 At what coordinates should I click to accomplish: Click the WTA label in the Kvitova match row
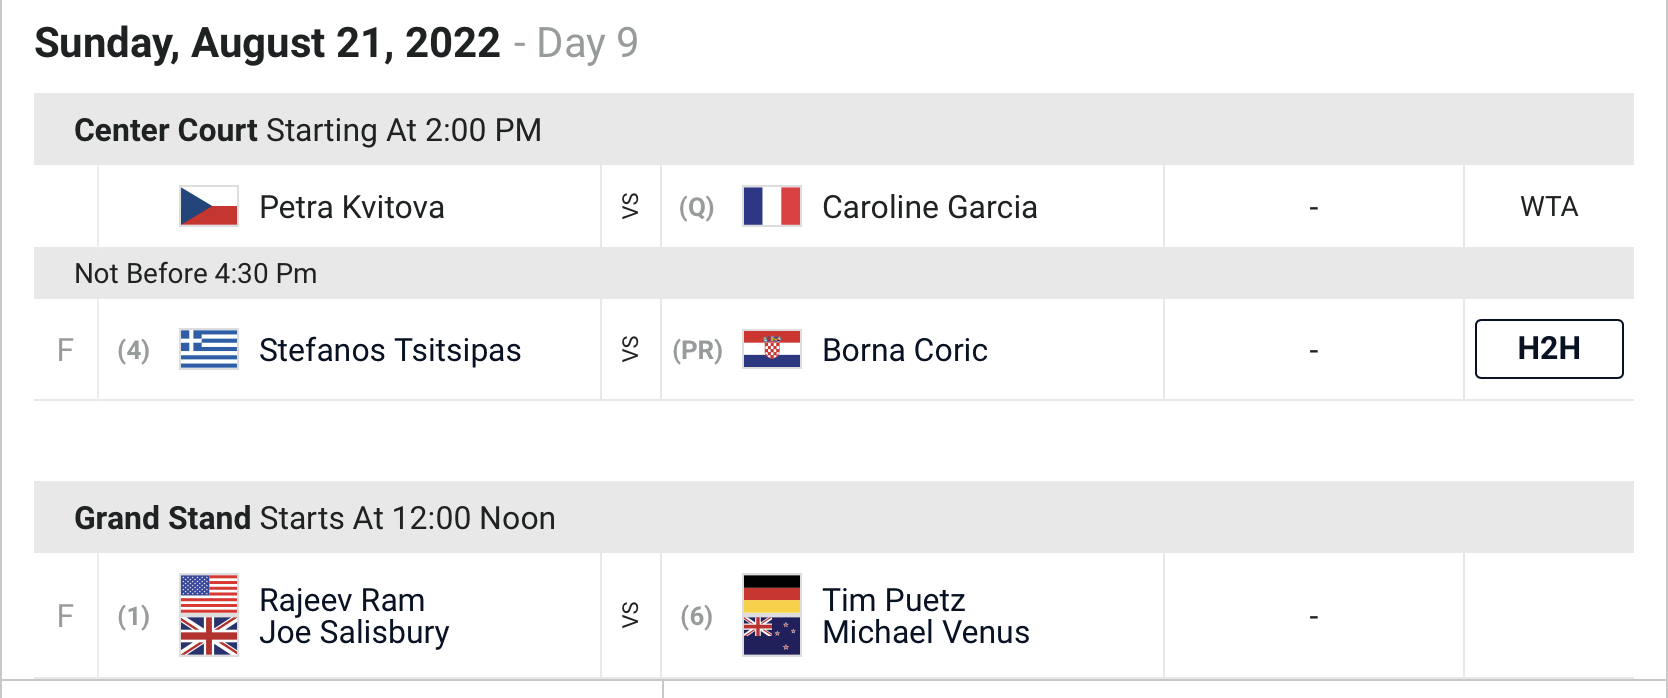coord(1549,206)
